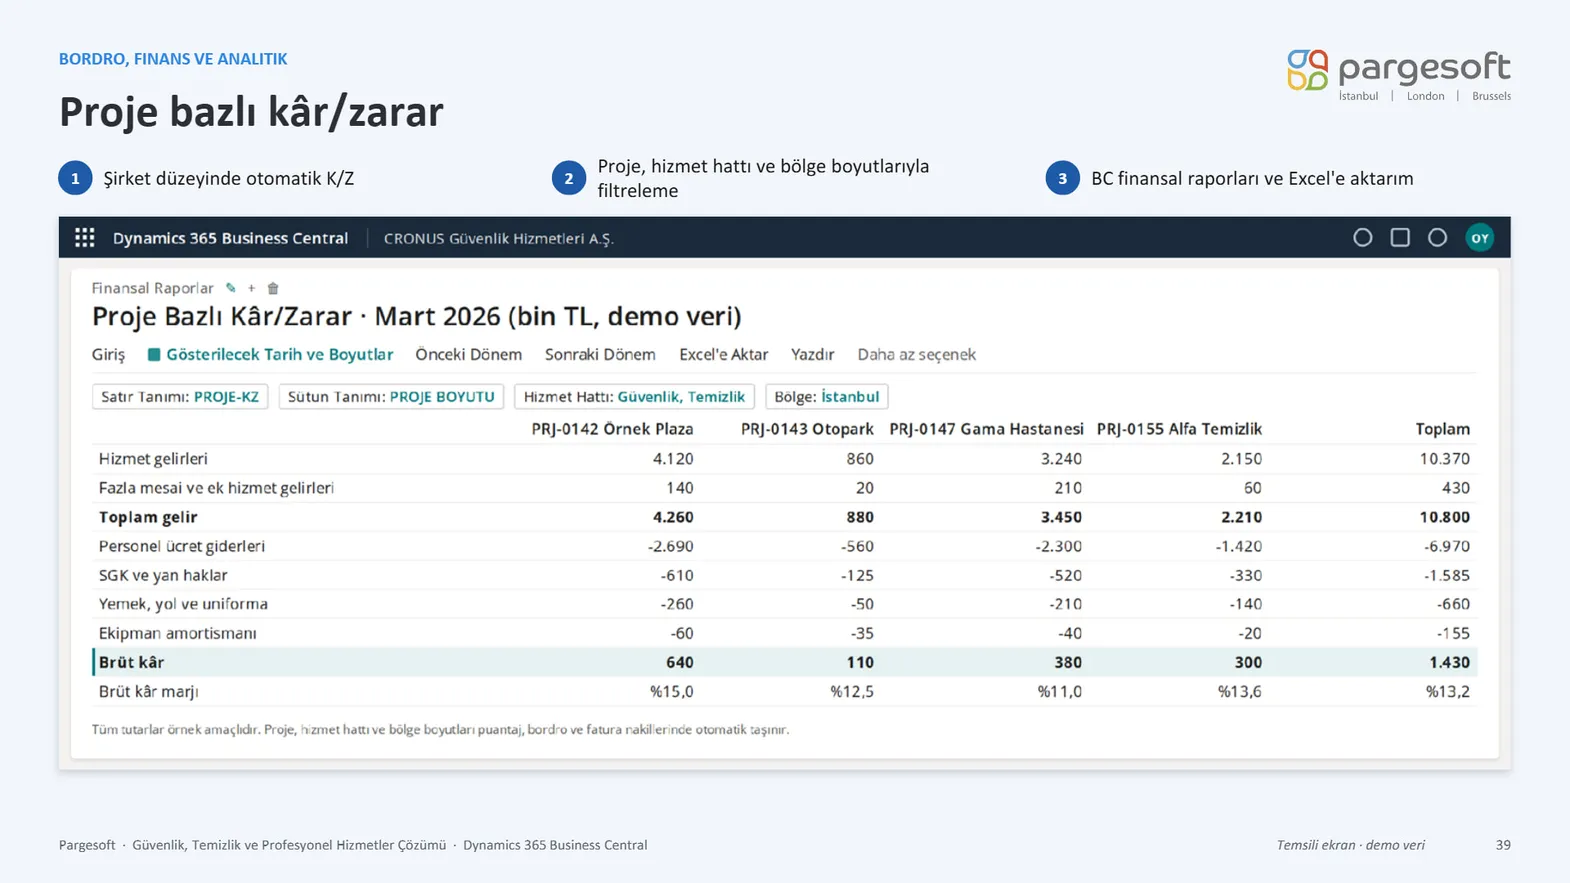The width and height of the screenshot is (1570, 883).
Task: Click the PRJ-0142 Örnek Plaza column header
Action: point(612,429)
